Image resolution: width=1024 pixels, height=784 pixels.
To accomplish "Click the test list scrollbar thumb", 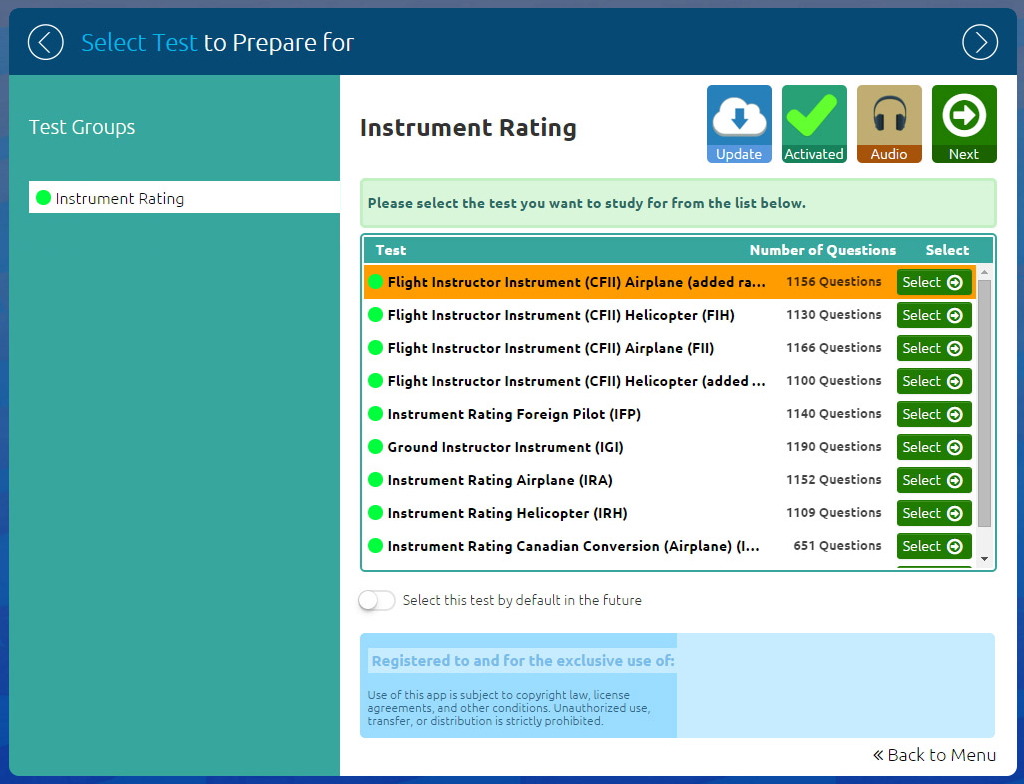I will [984, 400].
